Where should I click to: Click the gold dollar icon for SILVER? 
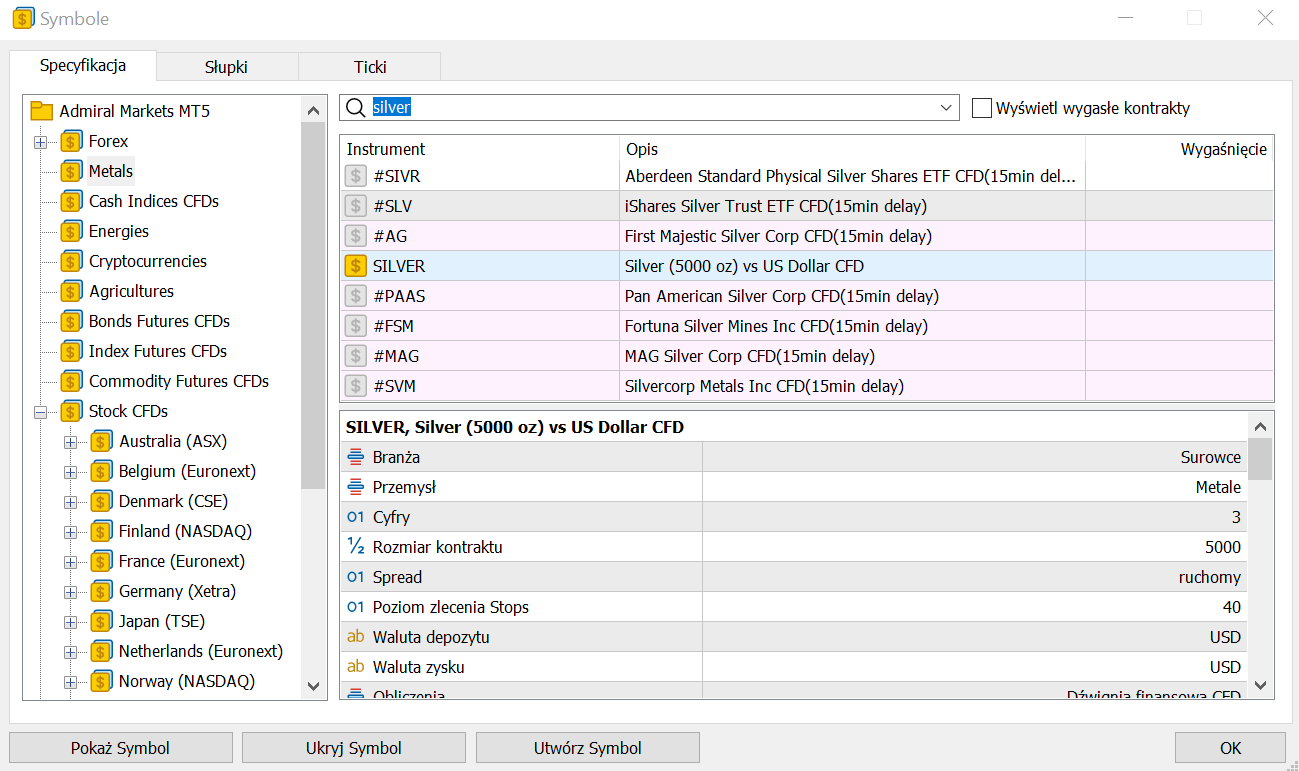coord(355,266)
